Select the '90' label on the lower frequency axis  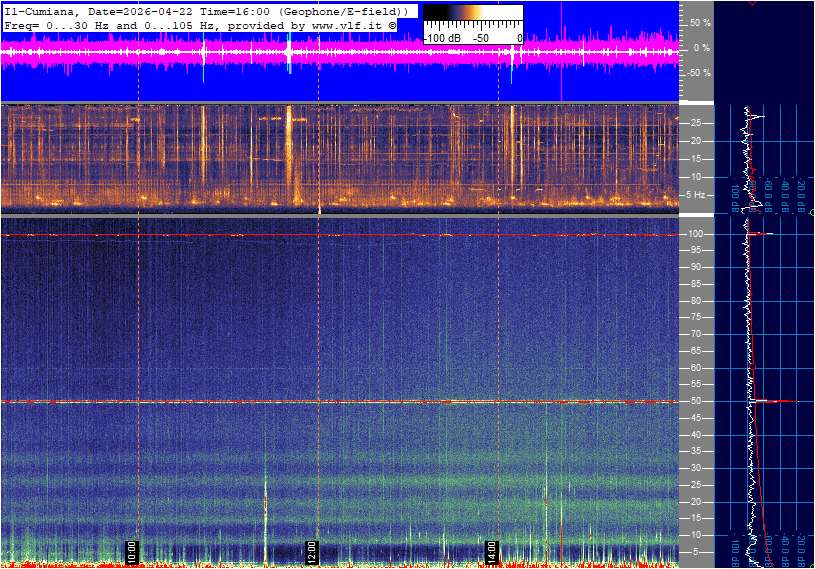695,267
